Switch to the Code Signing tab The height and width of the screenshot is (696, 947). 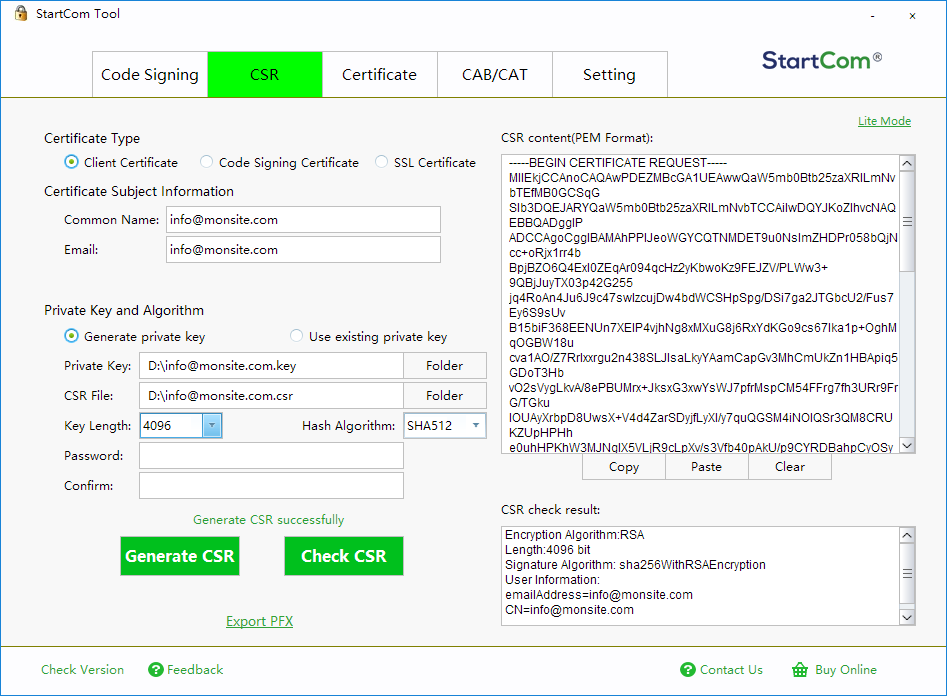[x=150, y=74]
